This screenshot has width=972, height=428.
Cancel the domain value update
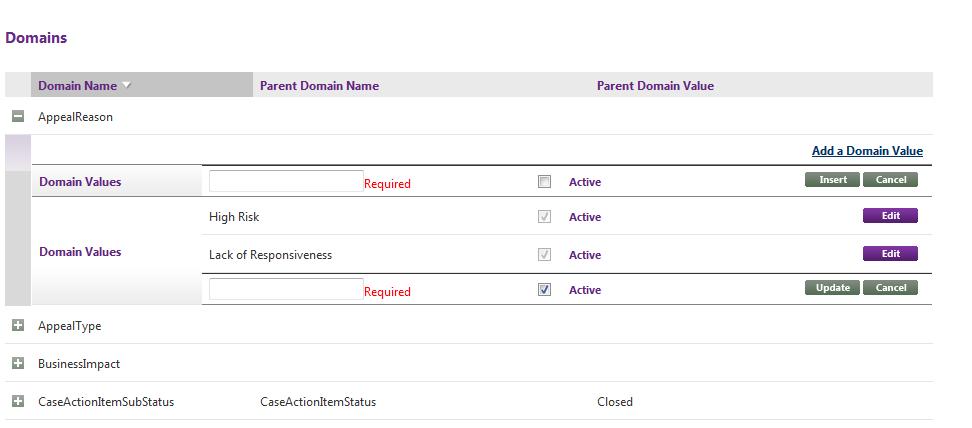tap(890, 288)
